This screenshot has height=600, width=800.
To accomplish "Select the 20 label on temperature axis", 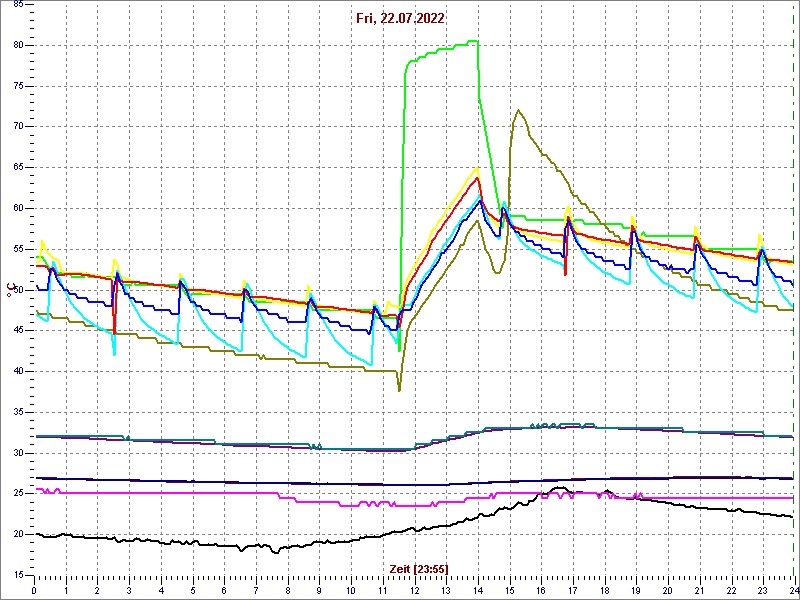I will point(17,535).
